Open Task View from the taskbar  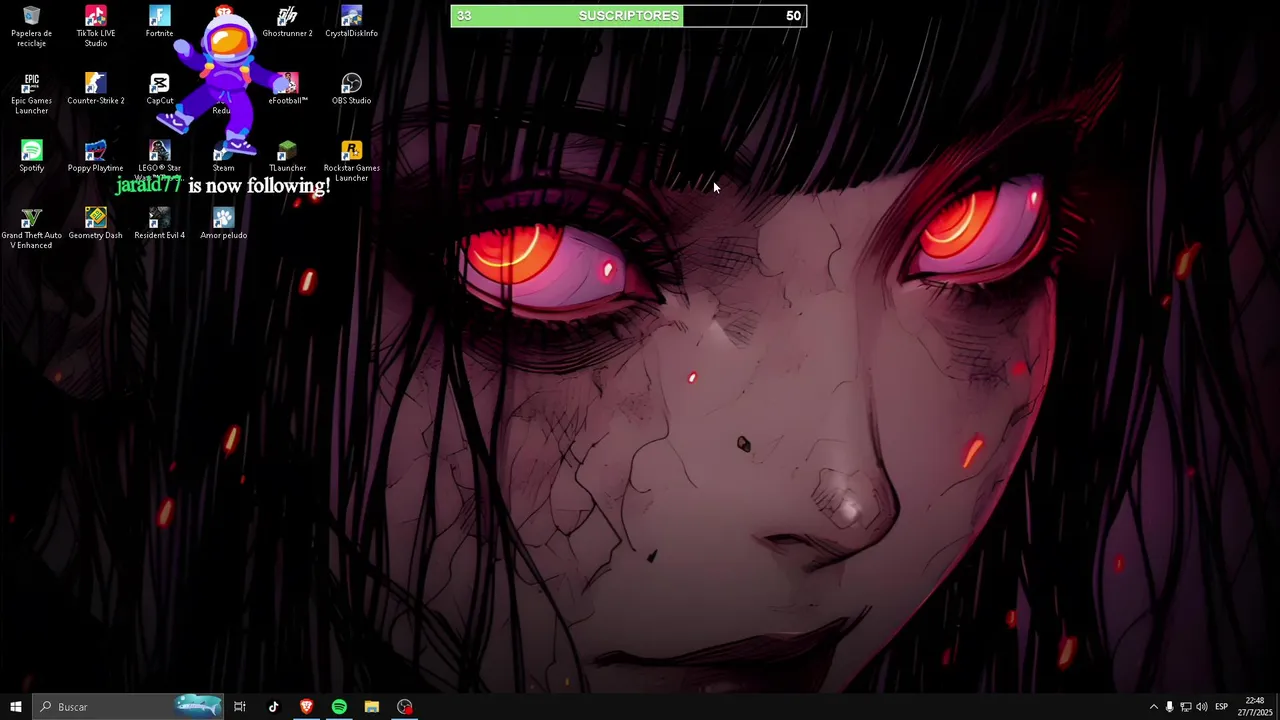[240, 707]
